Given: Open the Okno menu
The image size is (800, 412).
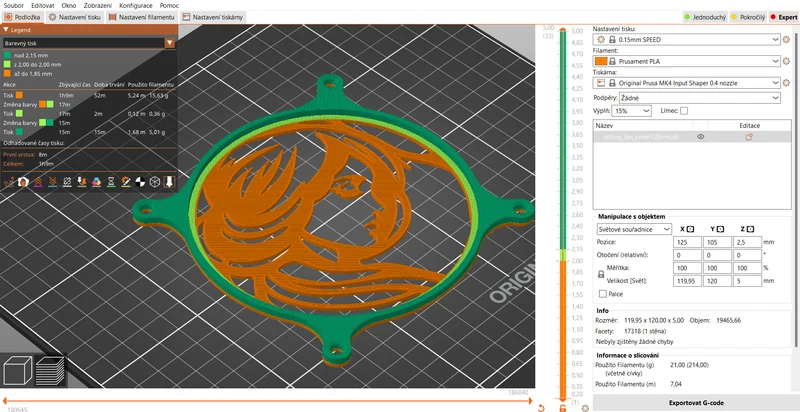Looking at the screenshot, I should click(x=68, y=6).
